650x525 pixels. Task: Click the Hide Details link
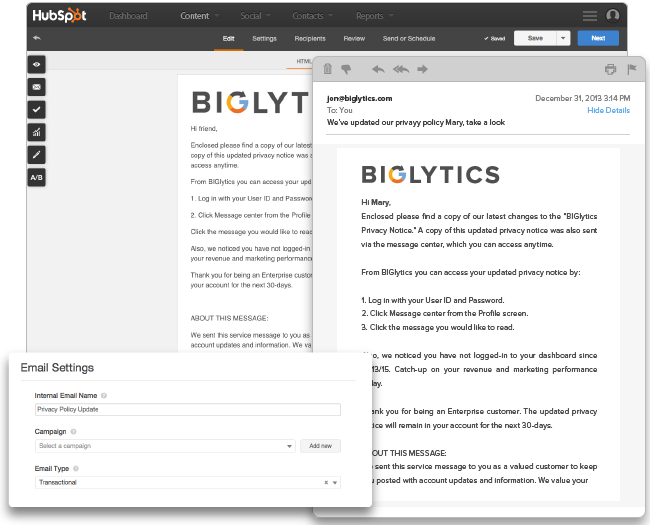(x=608, y=110)
